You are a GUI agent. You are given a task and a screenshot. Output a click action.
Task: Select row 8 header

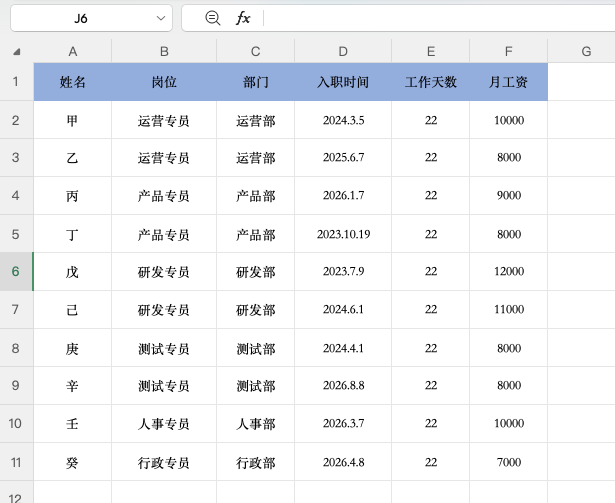coord(16,348)
